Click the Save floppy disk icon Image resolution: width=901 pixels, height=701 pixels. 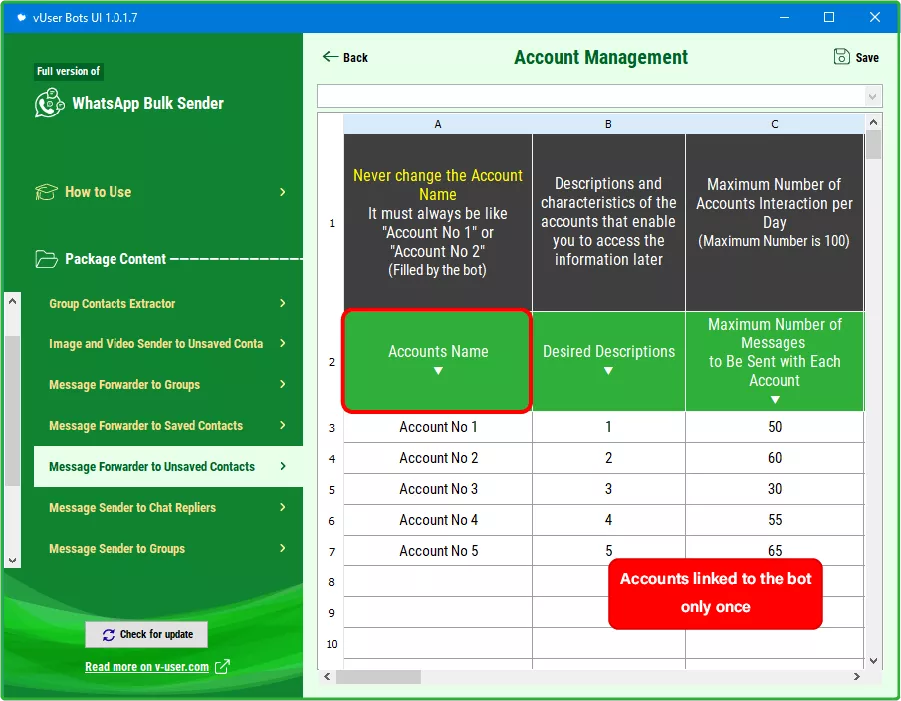point(841,56)
